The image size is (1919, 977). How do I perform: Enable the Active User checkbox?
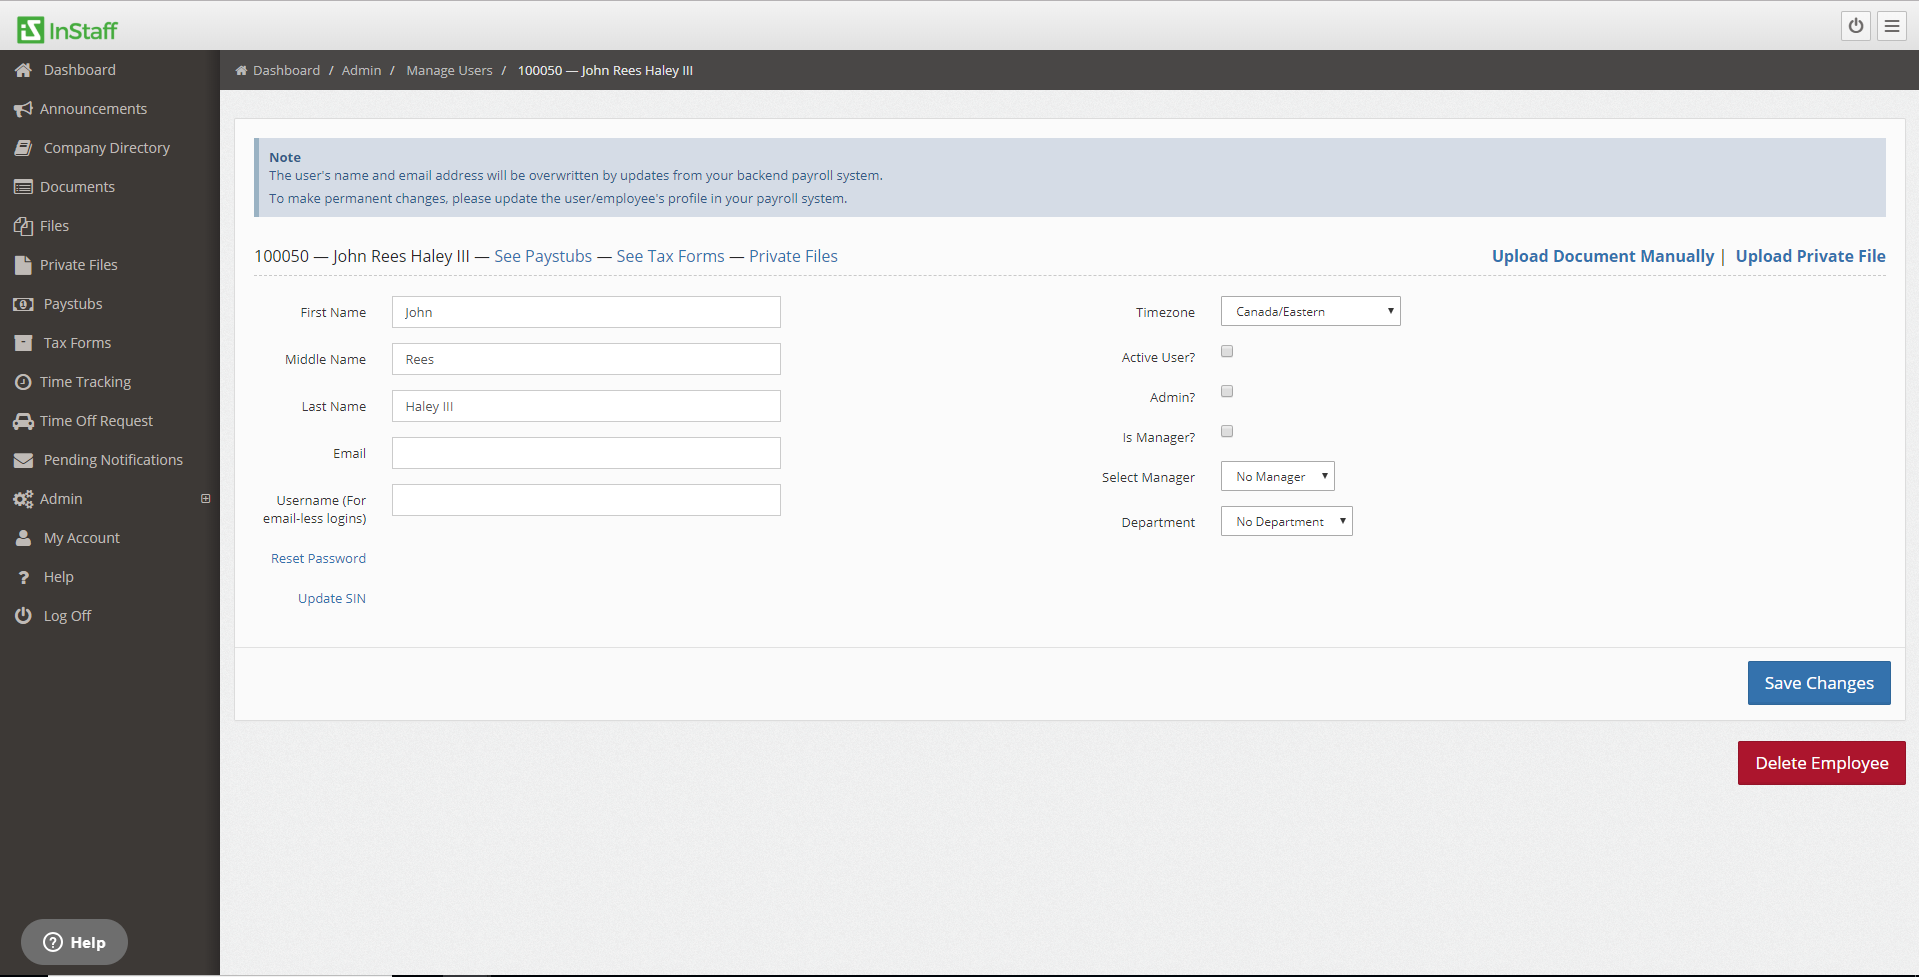coord(1227,351)
